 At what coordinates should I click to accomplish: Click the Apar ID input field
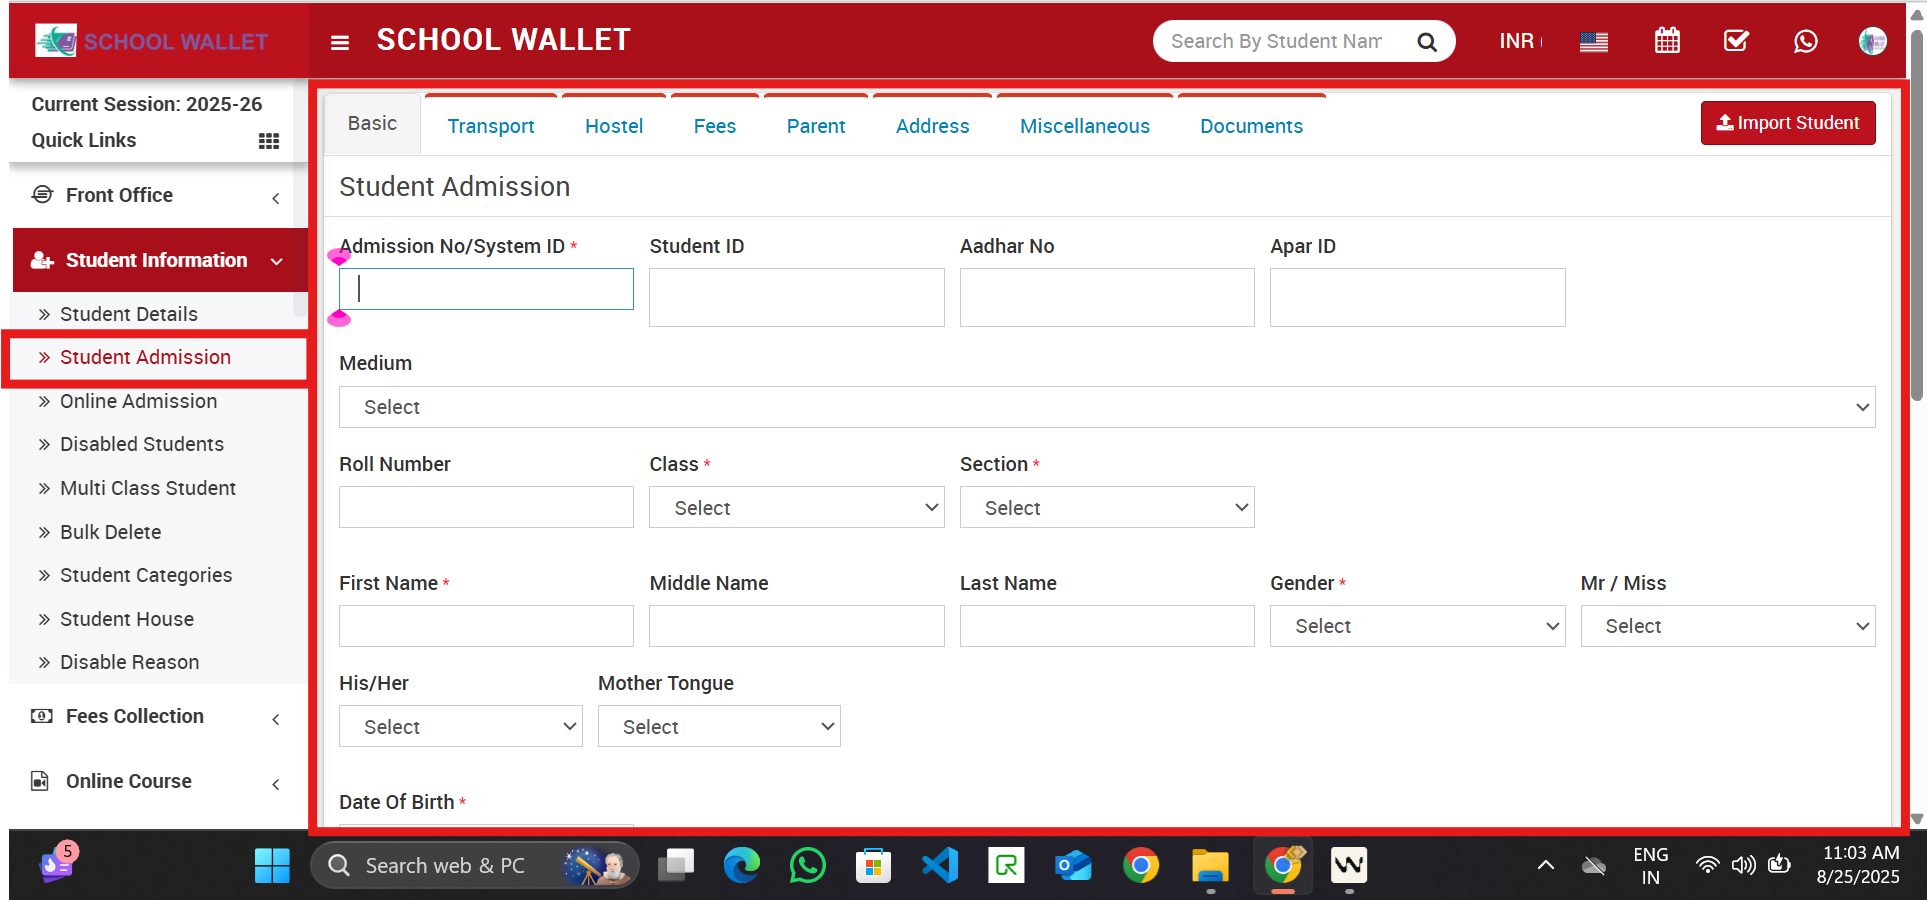click(1418, 297)
